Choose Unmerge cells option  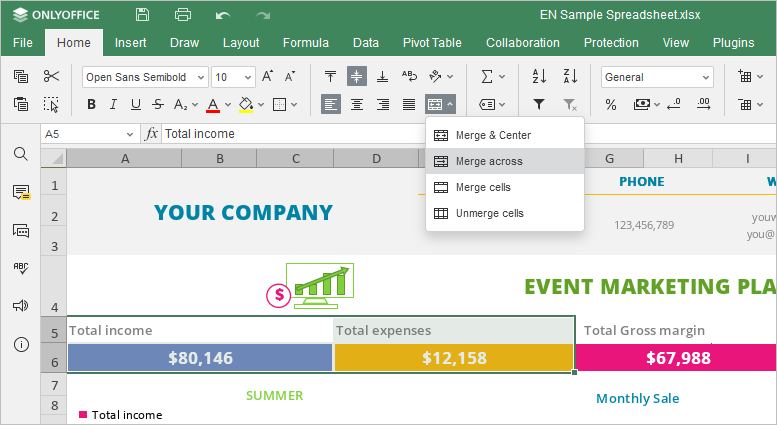pos(489,213)
